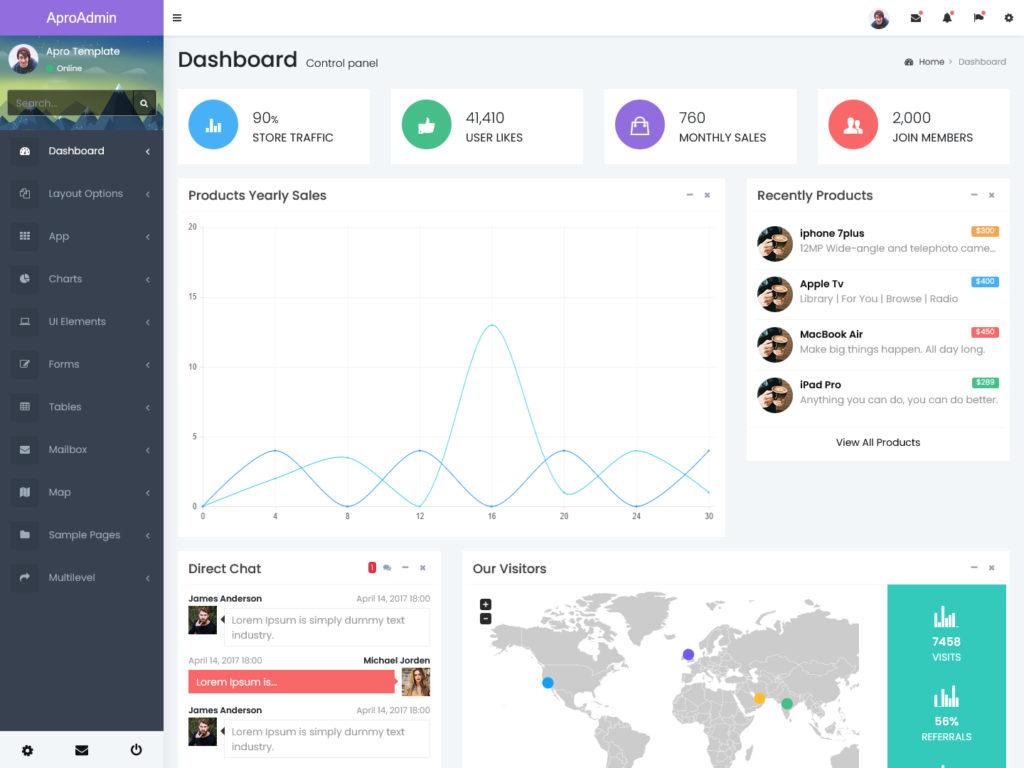Click the shopping bag Monthly Sales icon
Image resolution: width=1024 pixels, height=768 pixels.
click(639, 126)
